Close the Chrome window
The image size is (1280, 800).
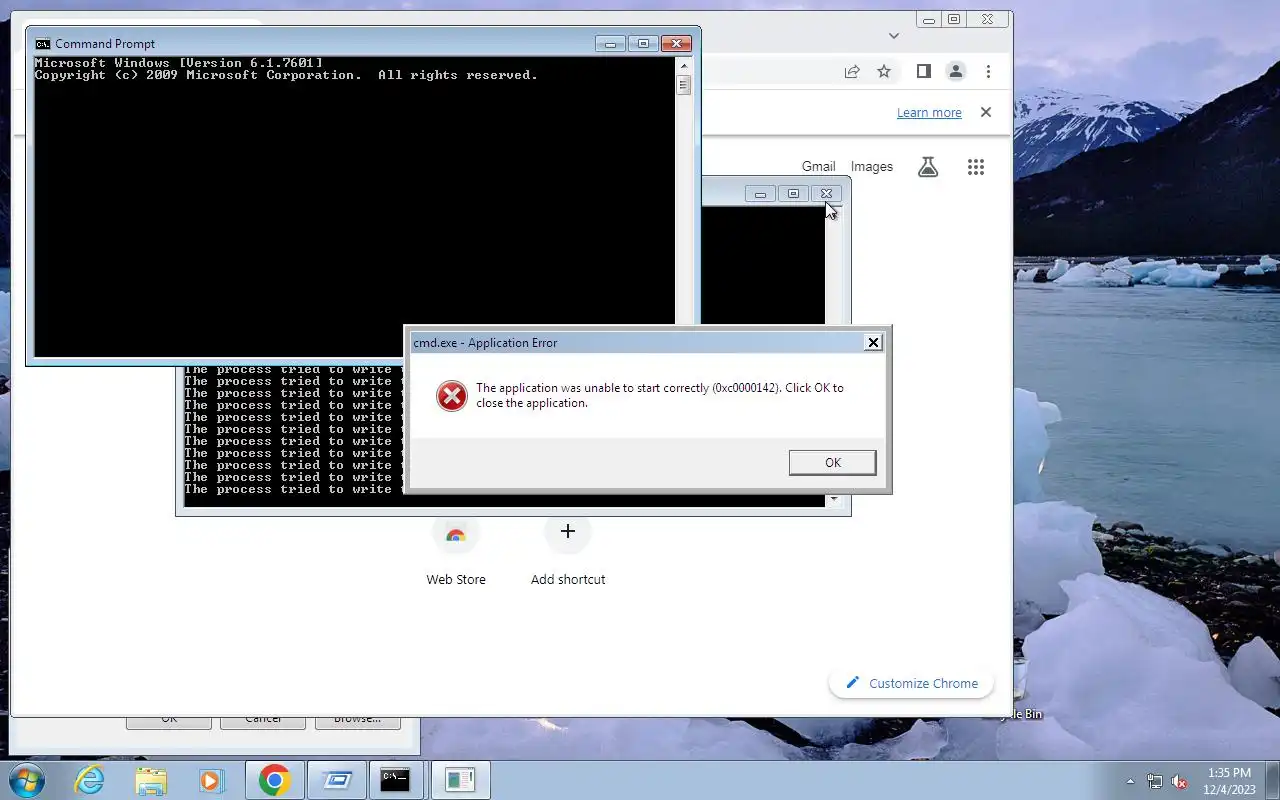(x=988, y=20)
